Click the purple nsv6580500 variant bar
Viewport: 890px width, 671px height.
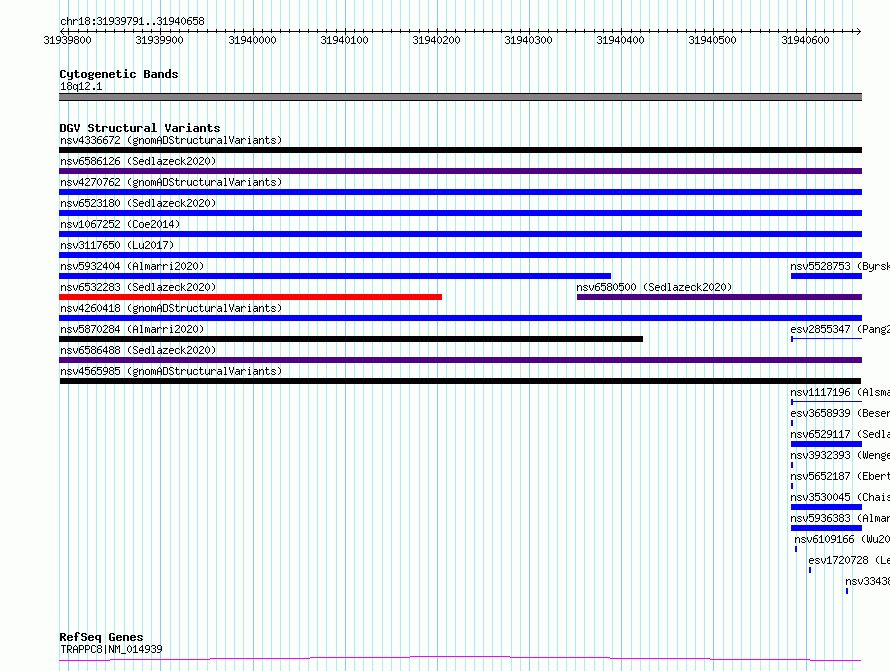coord(719,297)
